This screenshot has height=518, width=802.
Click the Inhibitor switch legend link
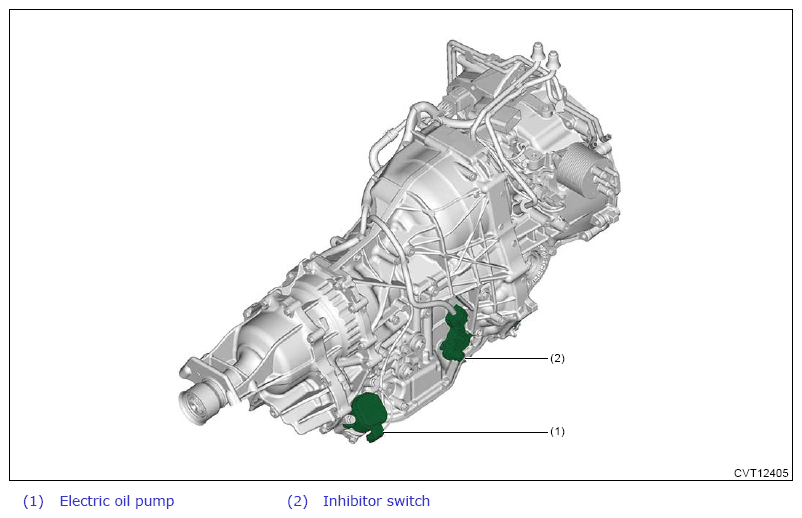click(x=376, y=501)
